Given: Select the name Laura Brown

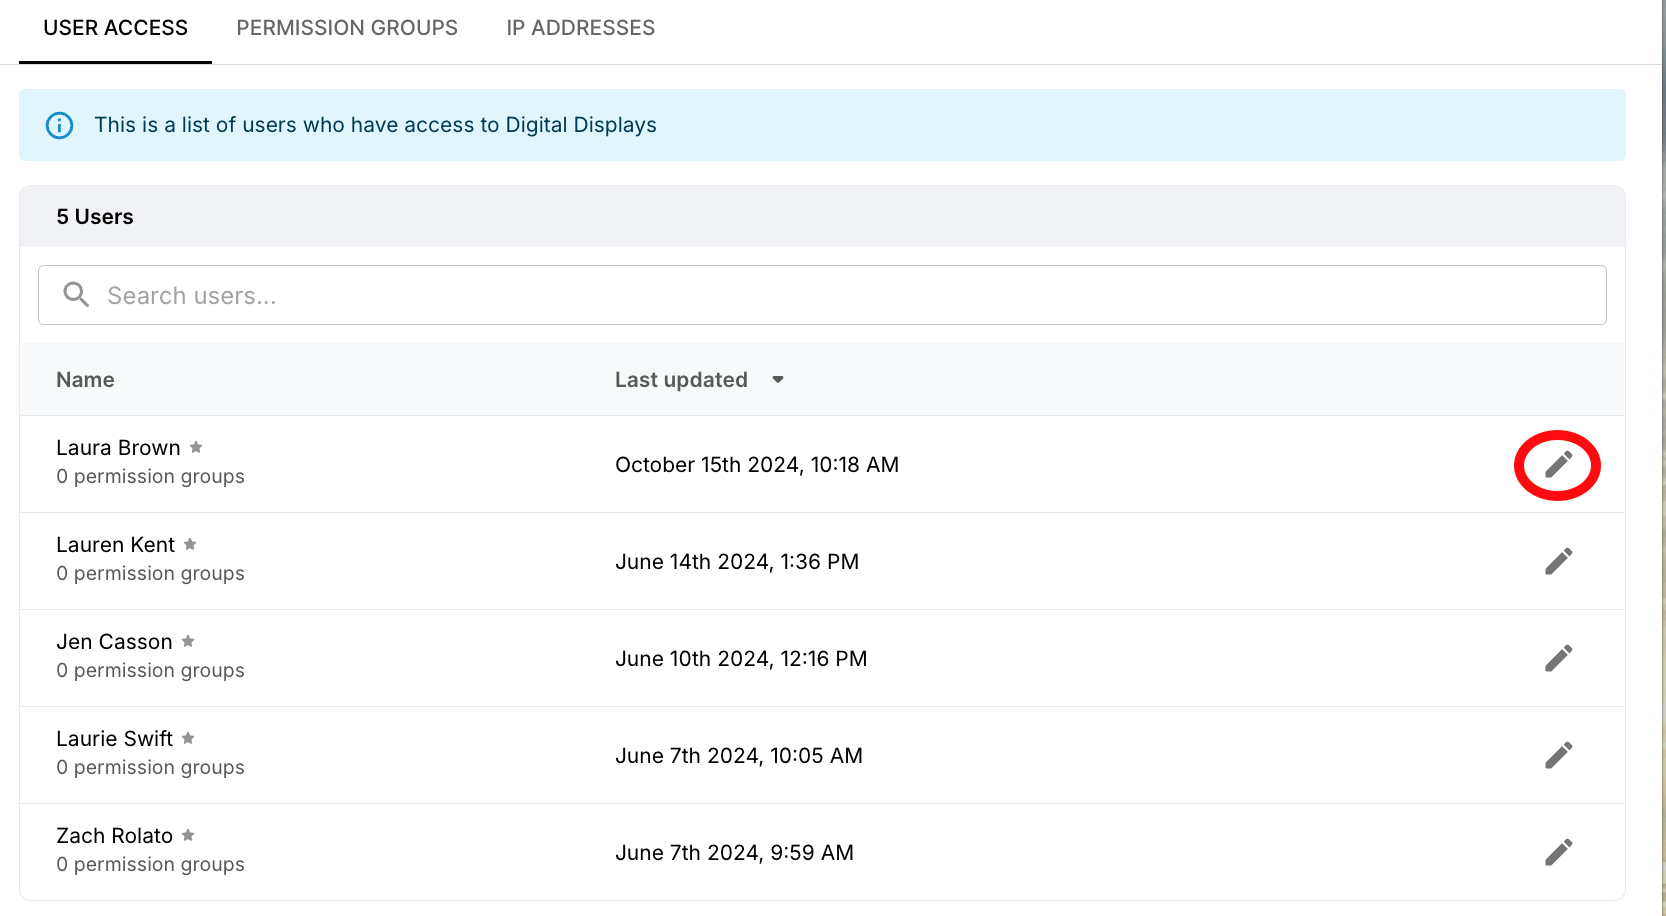Looking at the screenshot, I should [x=118, y=447].
